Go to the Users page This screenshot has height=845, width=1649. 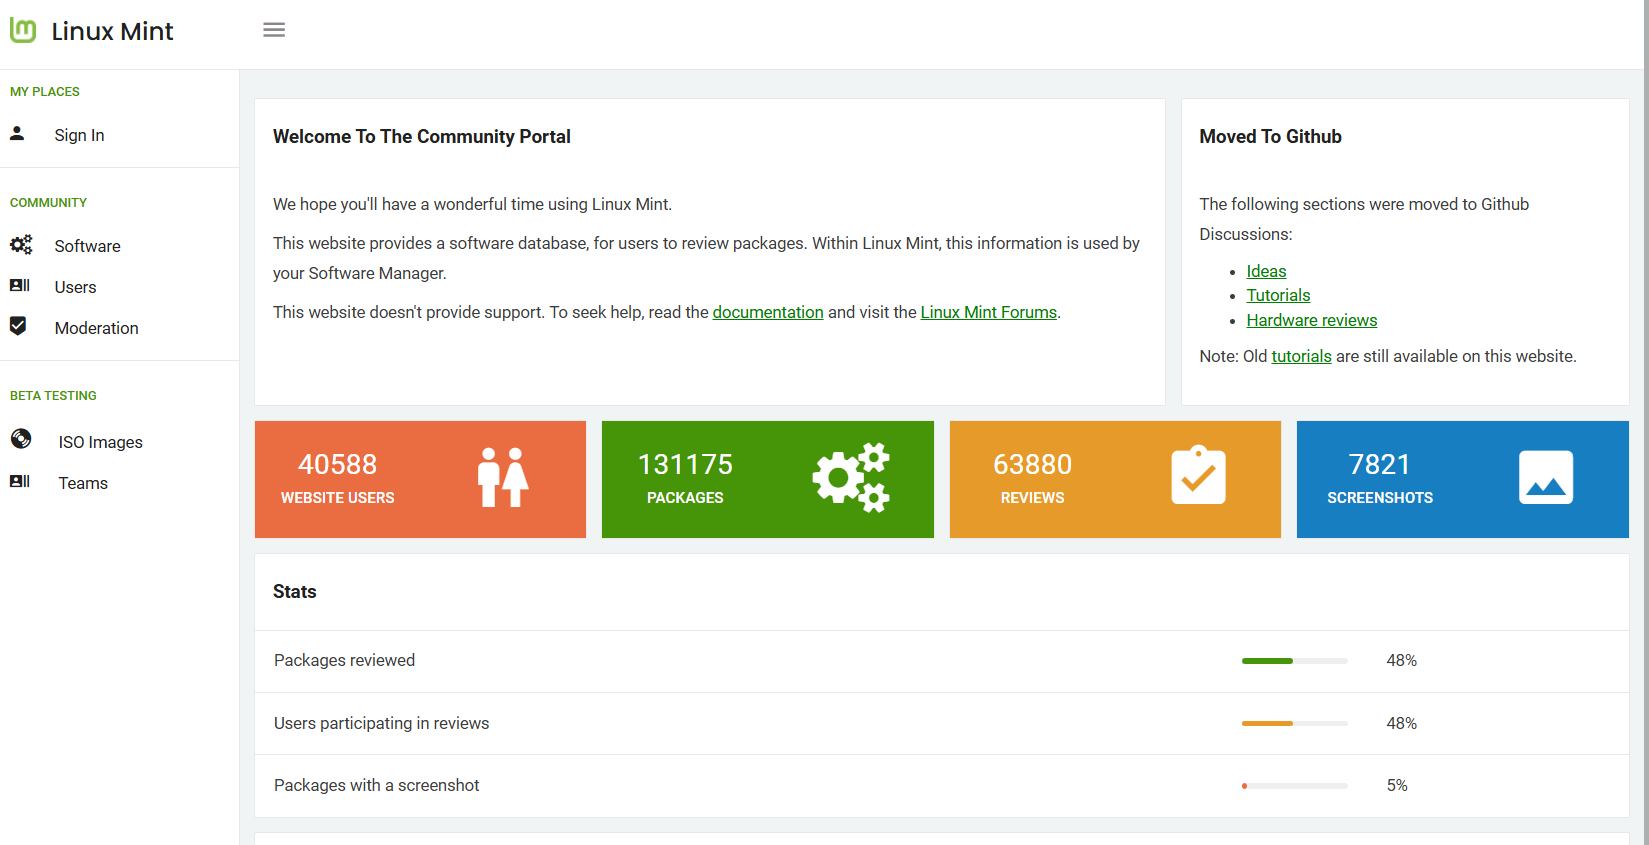click(x=75, y=287)
